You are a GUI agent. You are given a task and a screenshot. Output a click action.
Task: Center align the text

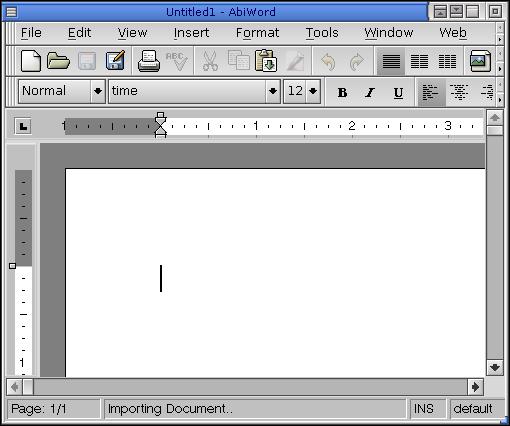pyautogui.click(x=459, y=92)
